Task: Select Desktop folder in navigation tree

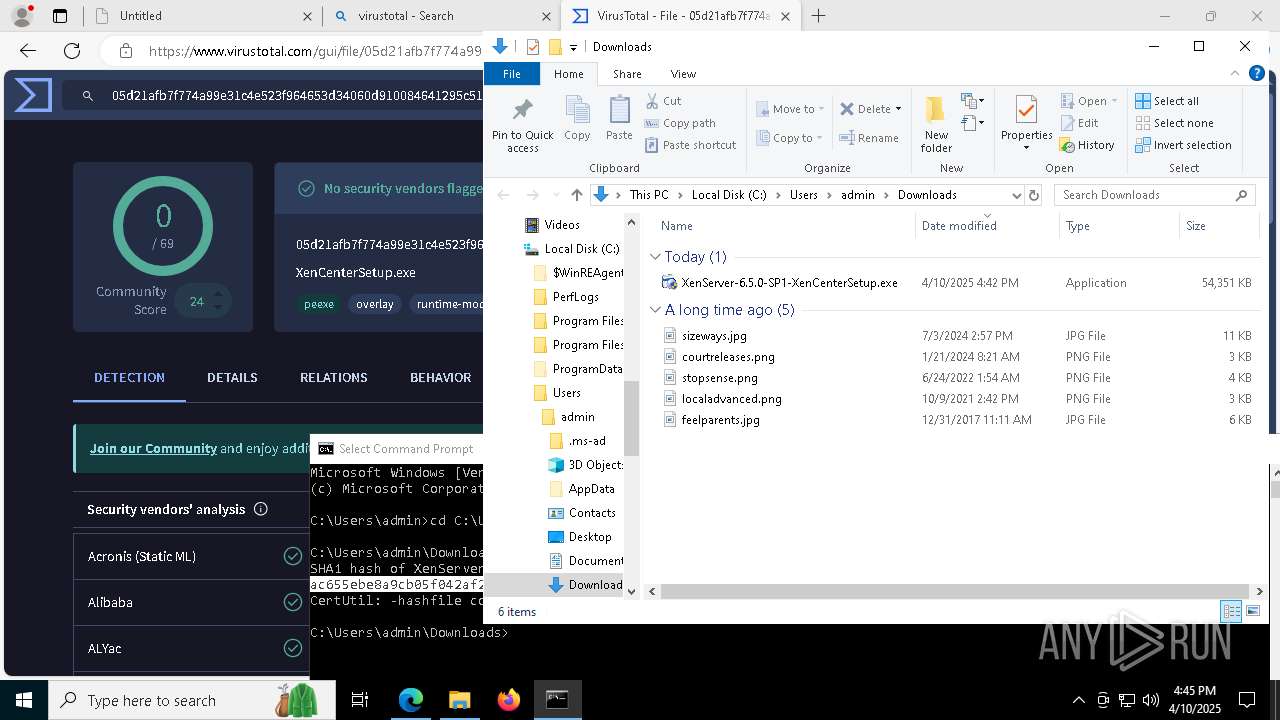Action: (589, 537)
